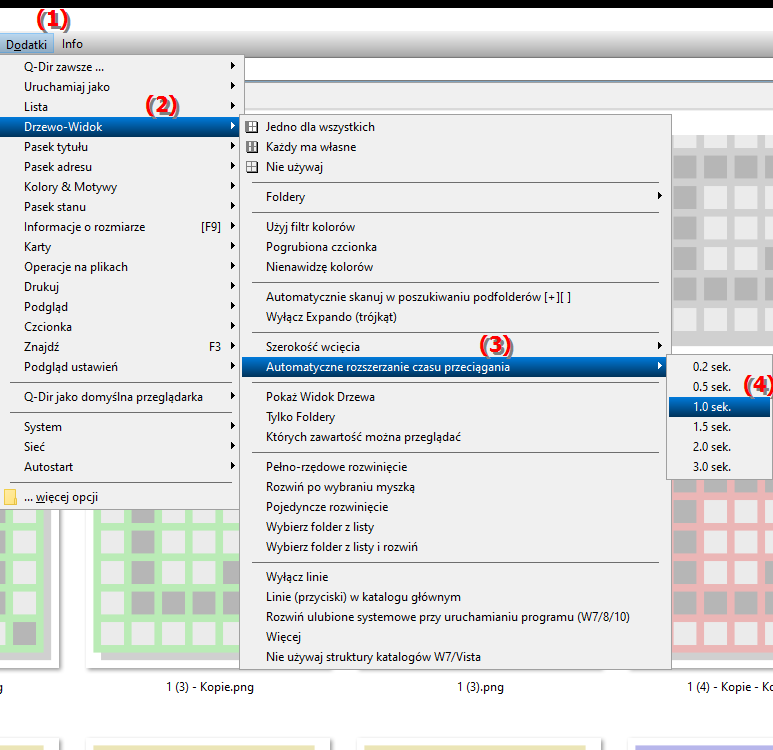This screenshot has height=750, width=773.
Task: Select the file 1 (4) - Kopie
Action: 730,687
